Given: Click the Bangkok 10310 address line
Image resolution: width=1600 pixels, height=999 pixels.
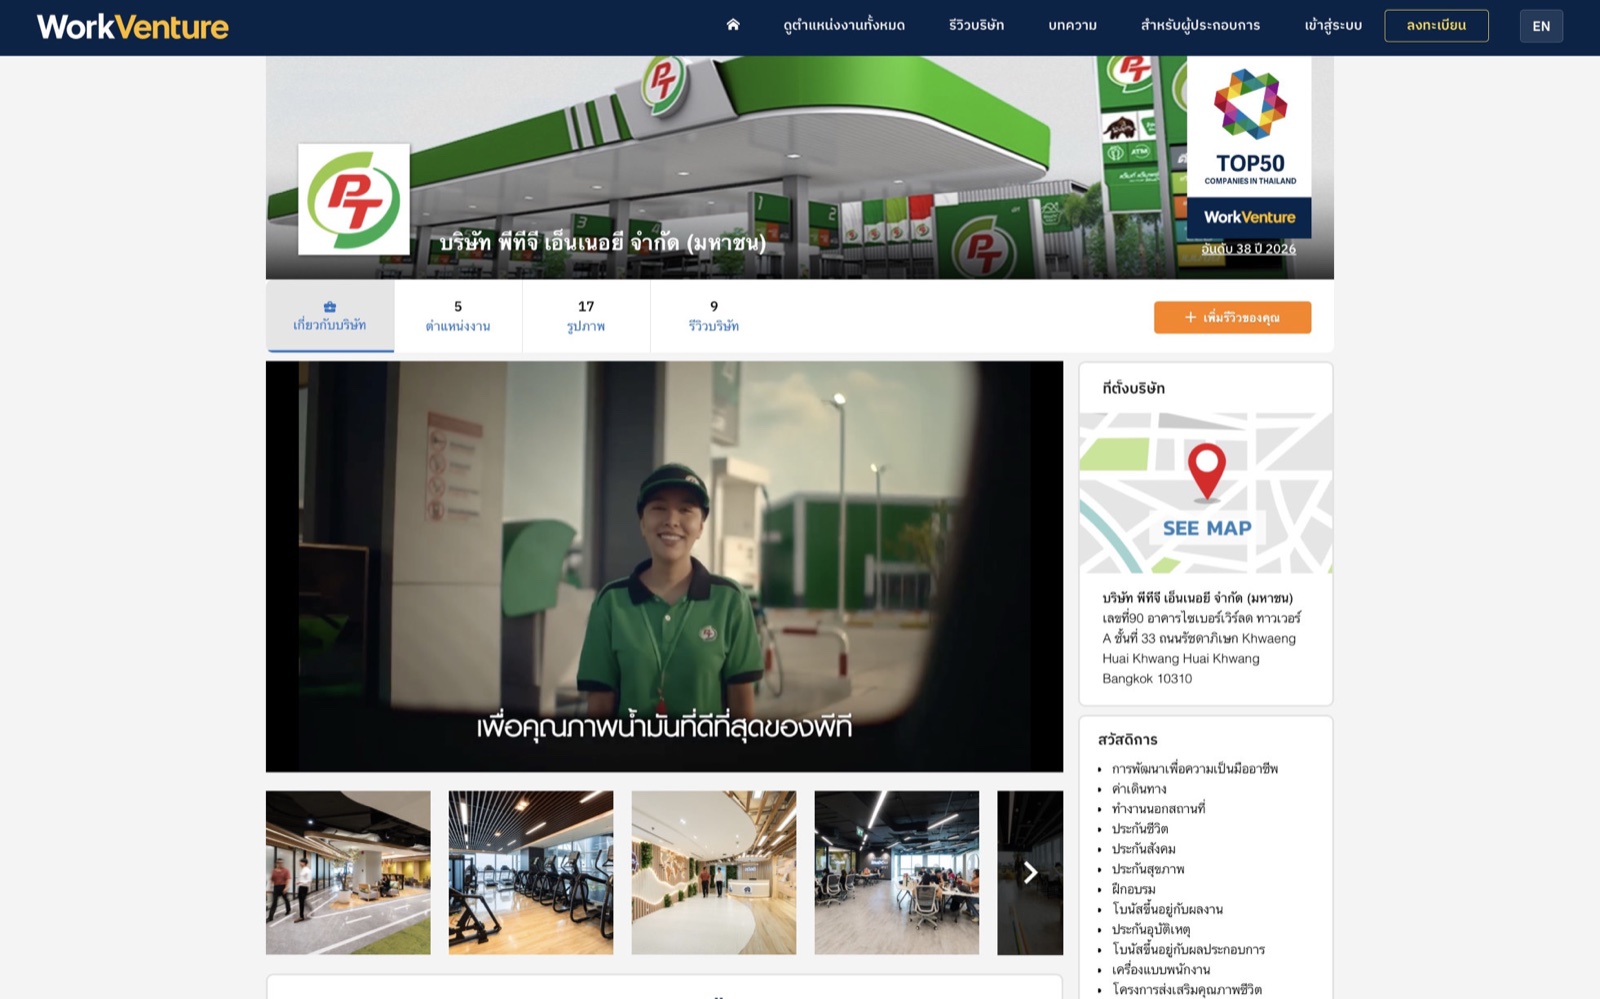Looking at the screenshot, I should pos(1147,679).
